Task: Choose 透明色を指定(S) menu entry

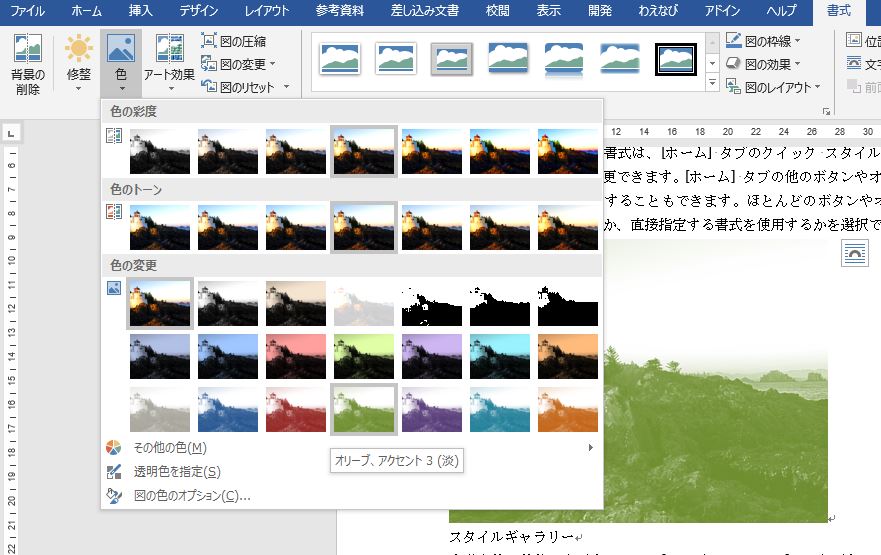Action: click(352, 472)
